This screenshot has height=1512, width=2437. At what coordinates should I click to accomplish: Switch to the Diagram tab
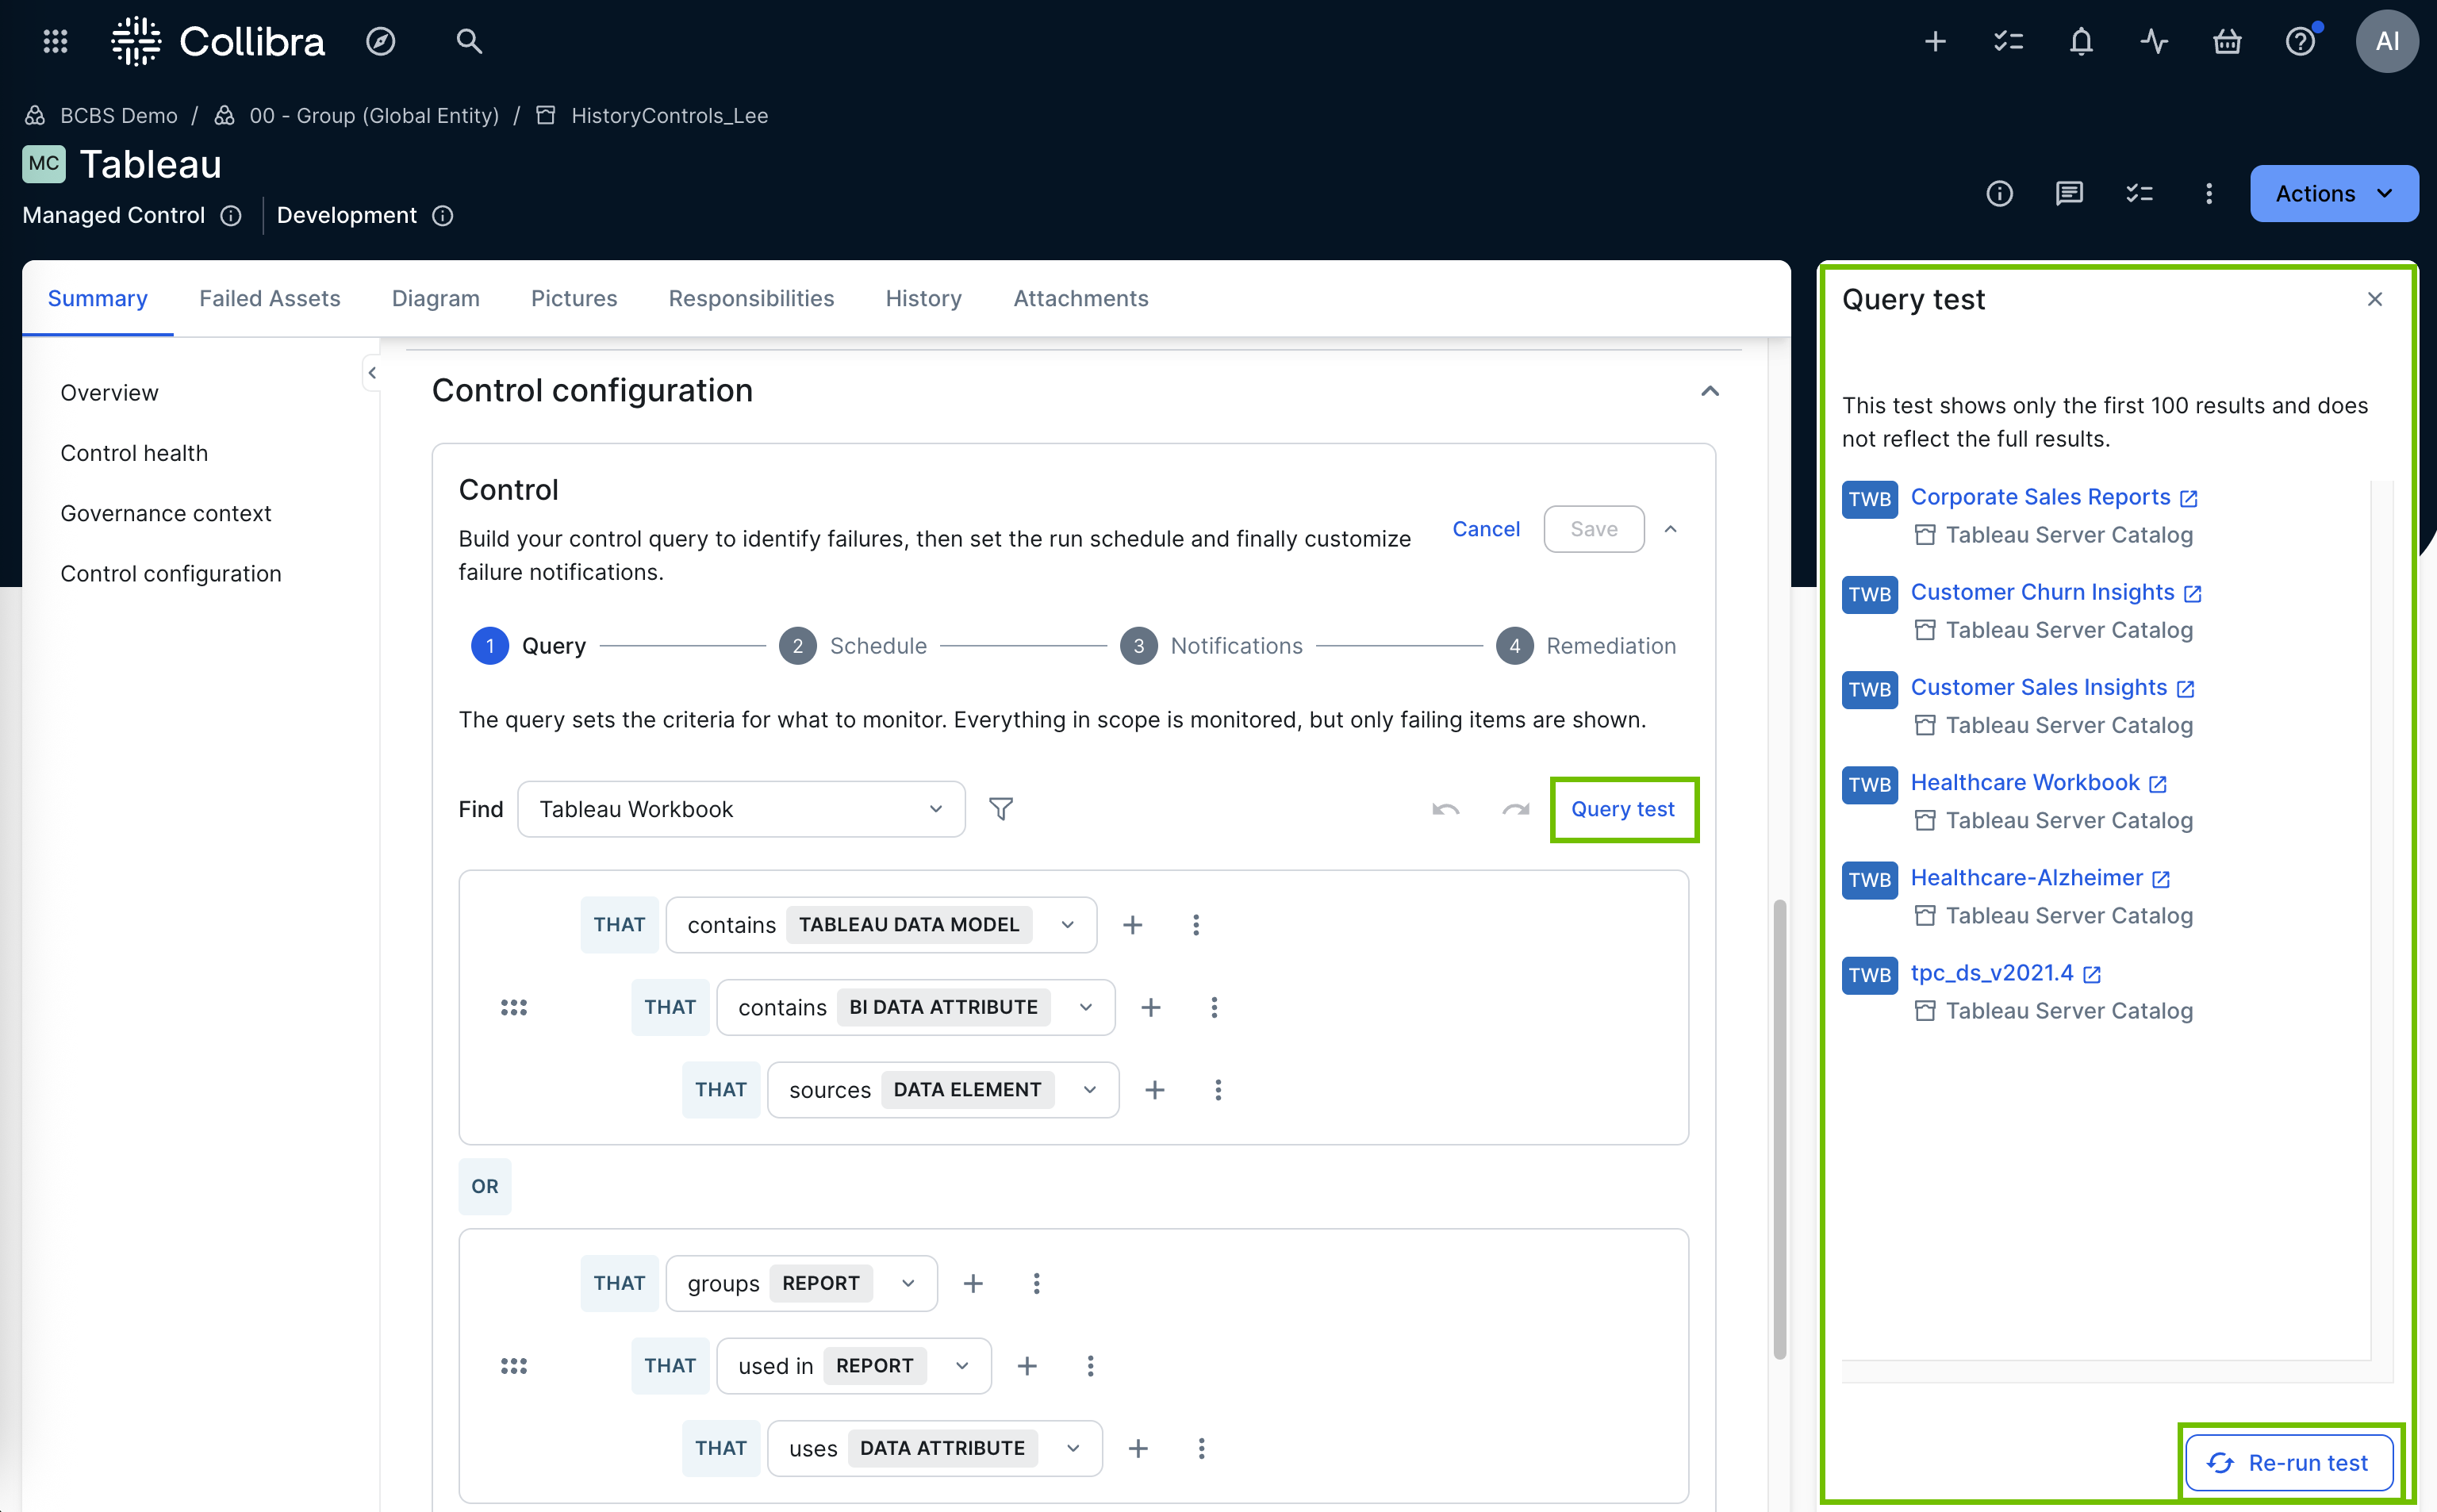(x=436, y=298)
